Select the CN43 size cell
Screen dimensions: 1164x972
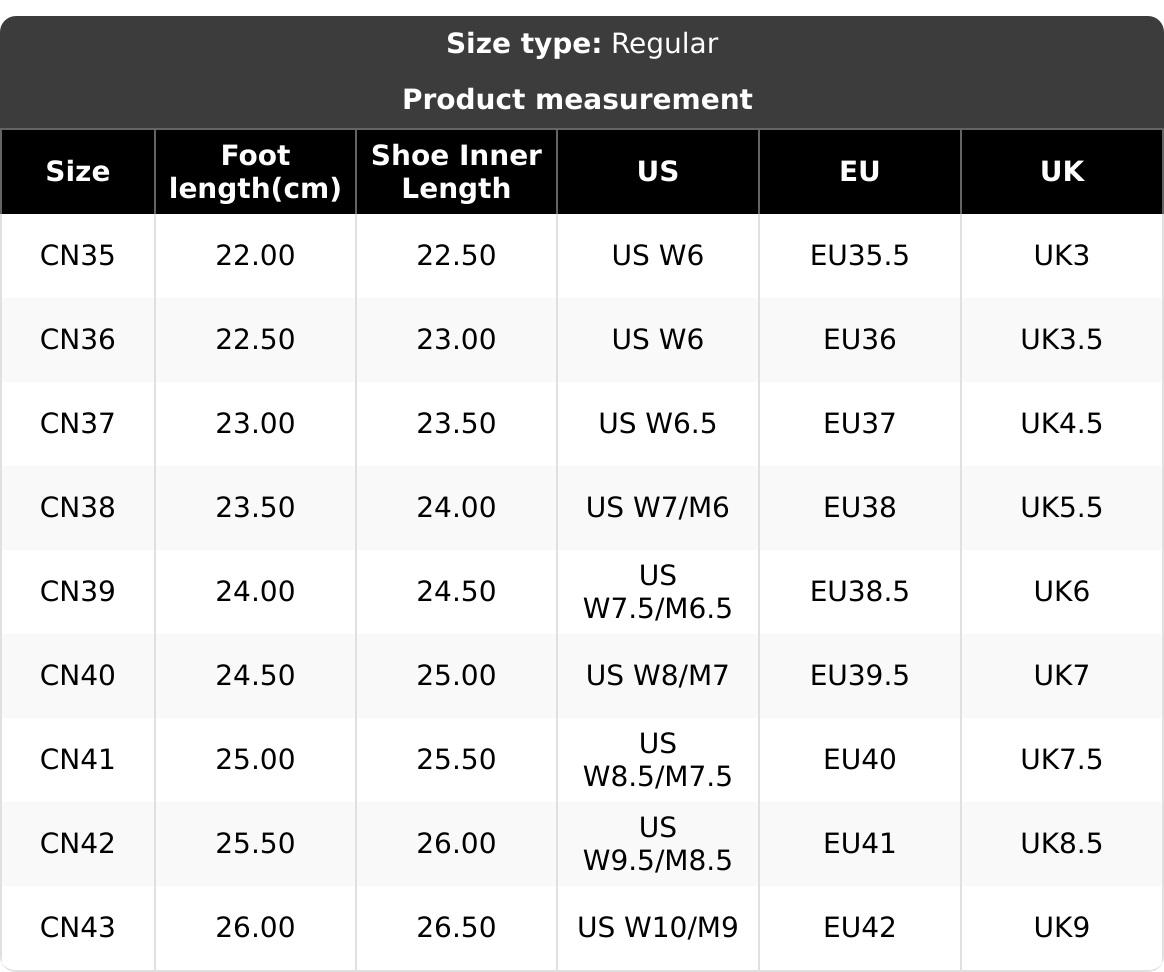pyautogui.click(x=77, y=928)
